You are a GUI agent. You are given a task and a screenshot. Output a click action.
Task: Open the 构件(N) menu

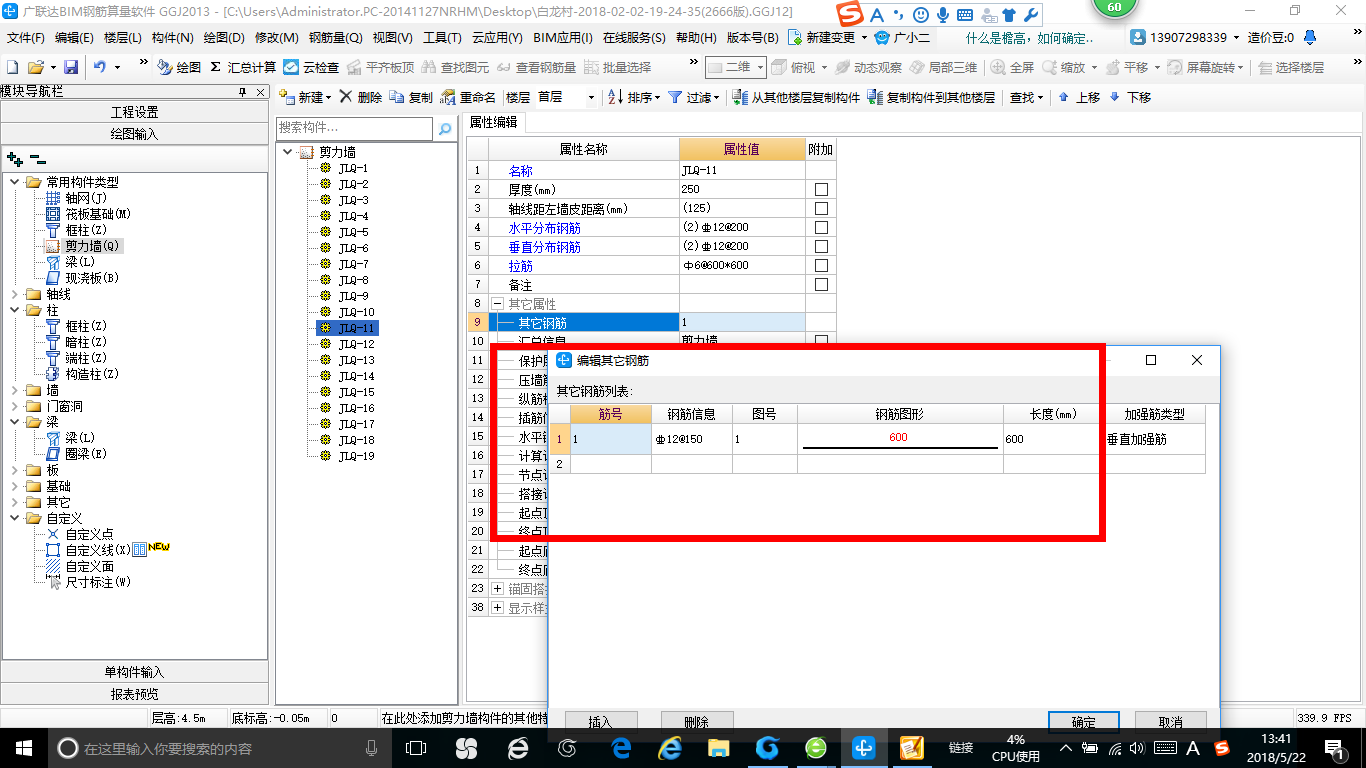(173, 38)
